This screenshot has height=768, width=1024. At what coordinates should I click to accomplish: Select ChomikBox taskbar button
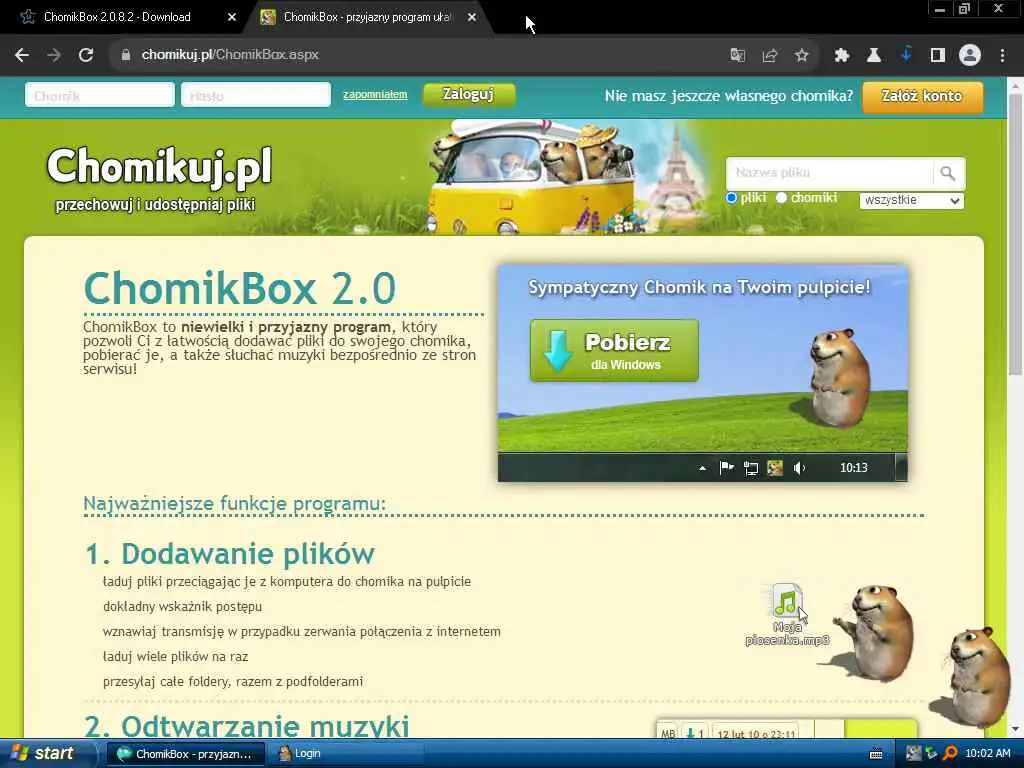pos(185,754)
